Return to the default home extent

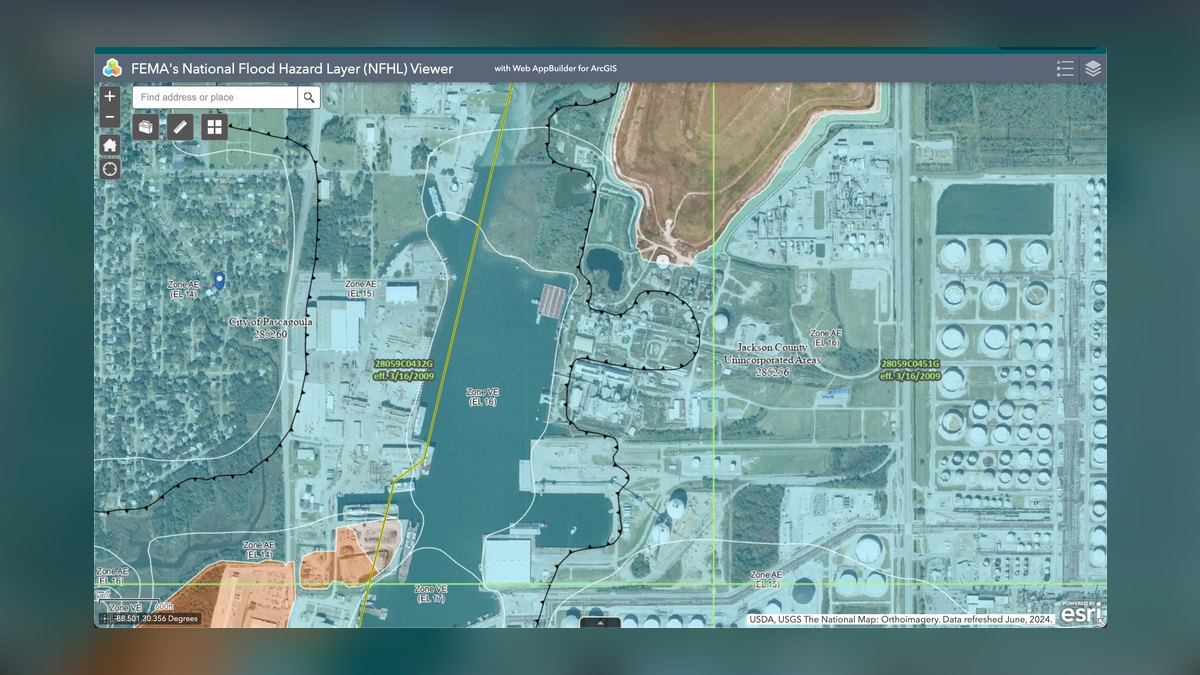110,145
